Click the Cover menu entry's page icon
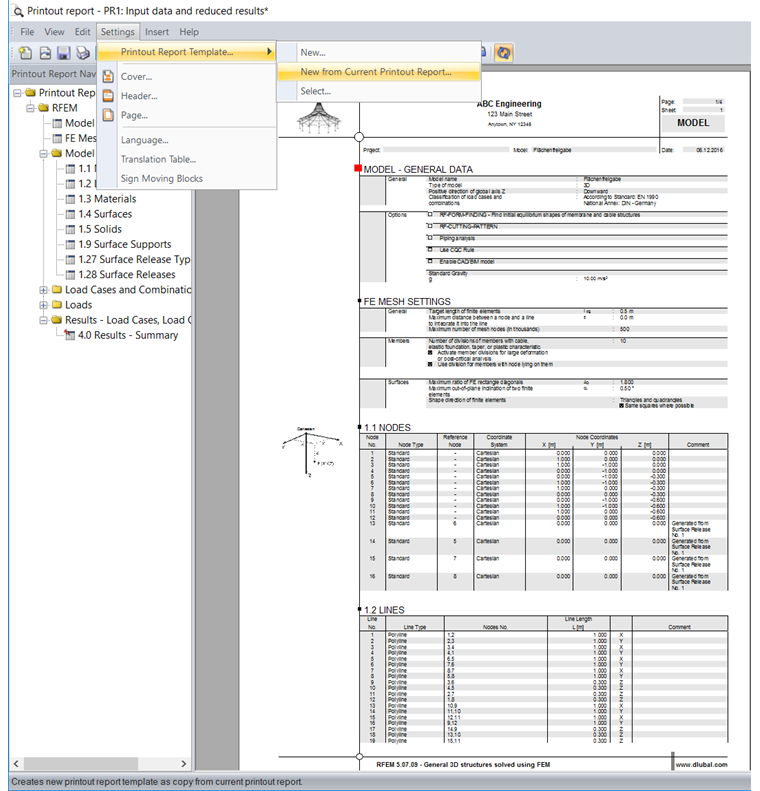The image size is (760, 791). tap(108, 77)
